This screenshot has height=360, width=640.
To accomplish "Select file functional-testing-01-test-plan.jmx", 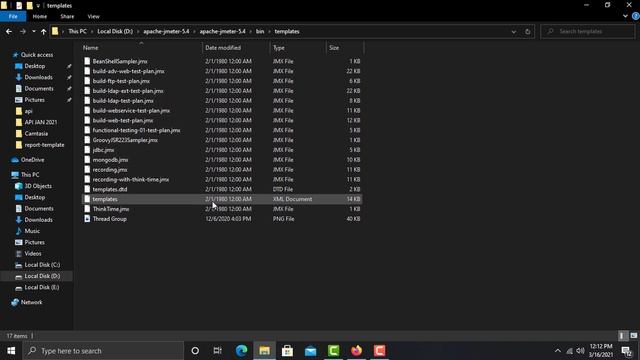I will (136, 130).
